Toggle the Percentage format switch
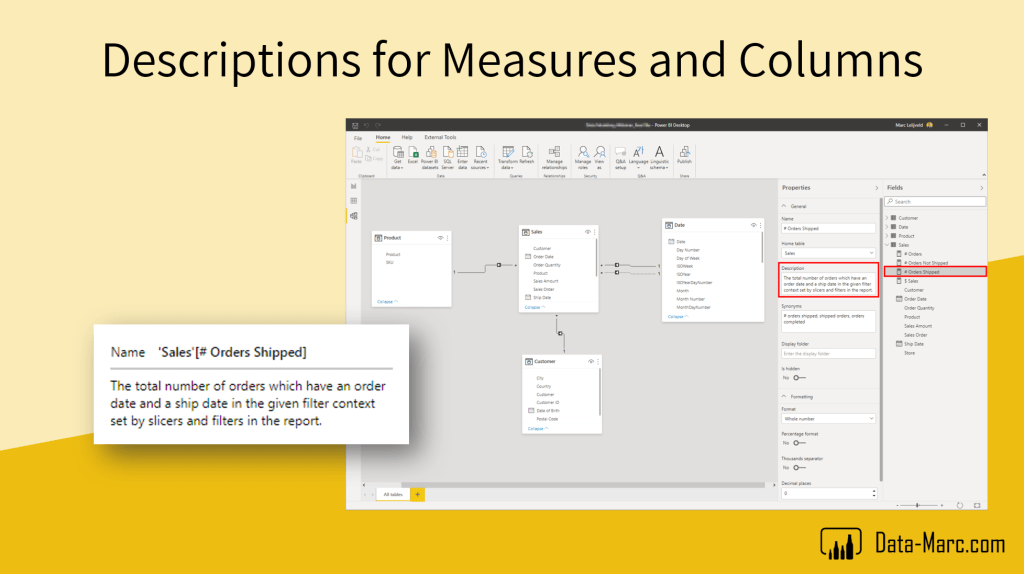Viewport: 1024px width, 574px height. [x=799, y=443]
